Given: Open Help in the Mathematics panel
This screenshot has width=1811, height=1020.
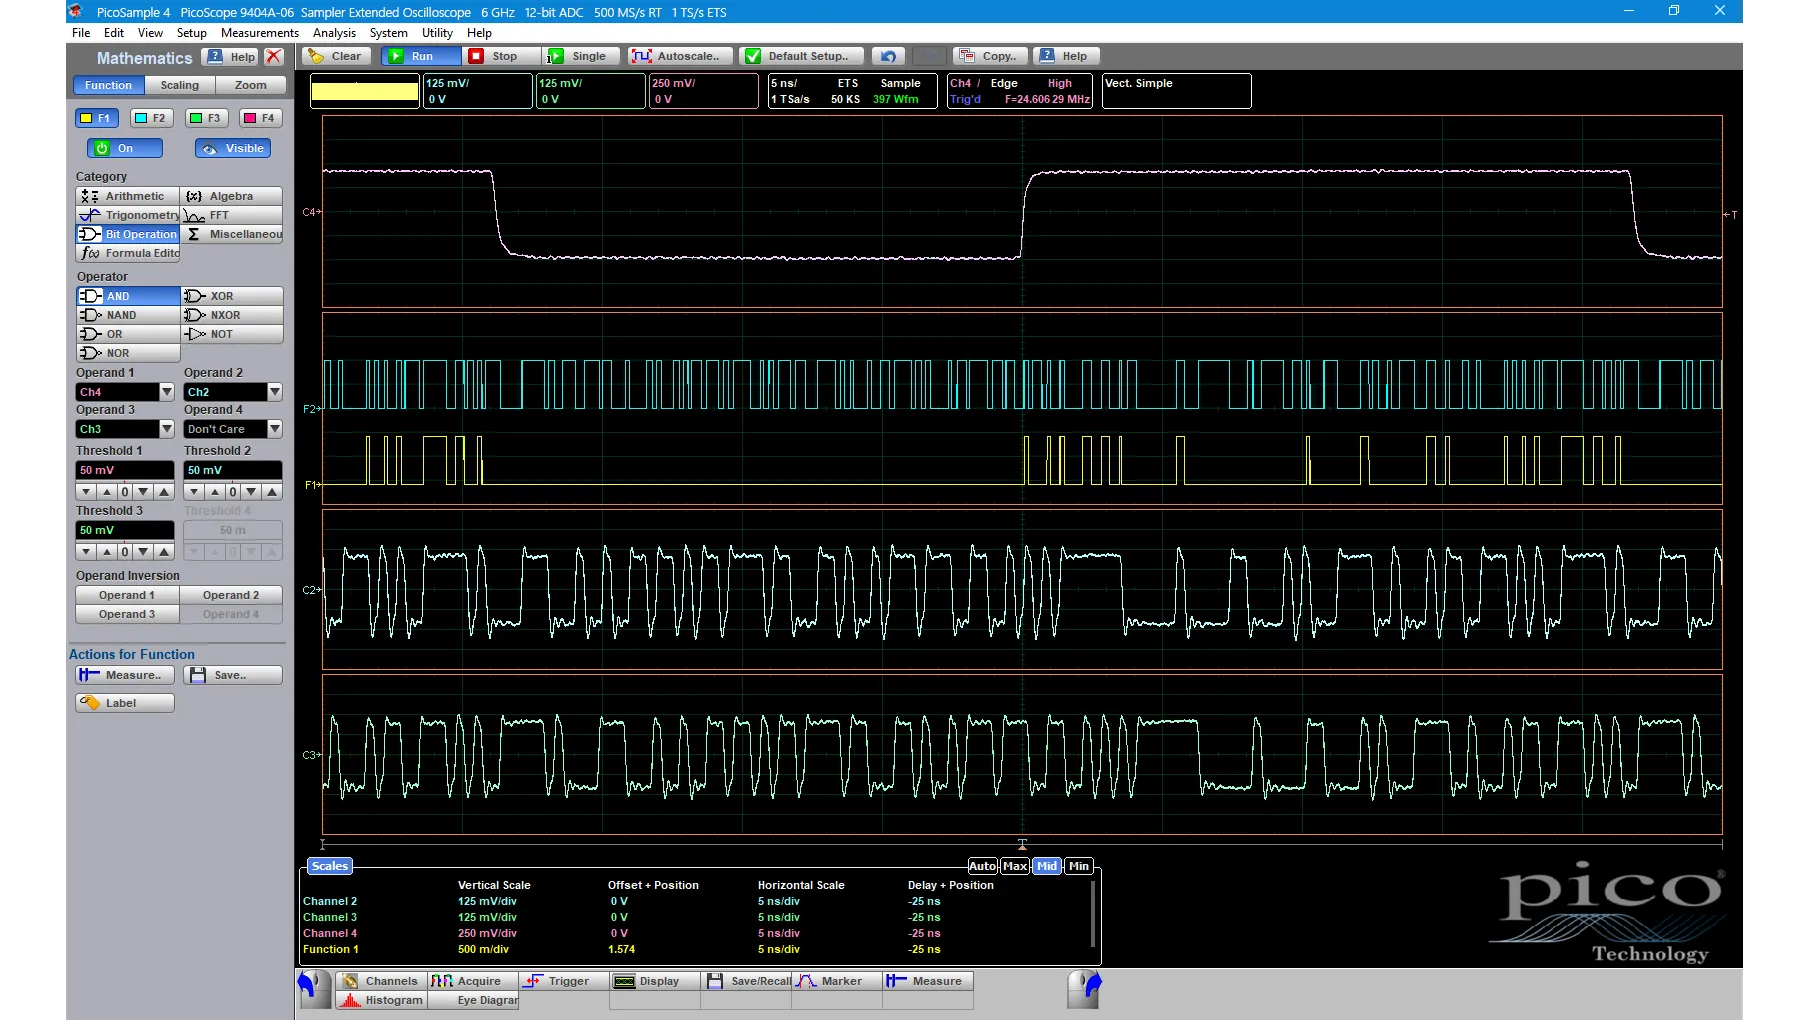Looking at the screenshot, I should 231,57.
